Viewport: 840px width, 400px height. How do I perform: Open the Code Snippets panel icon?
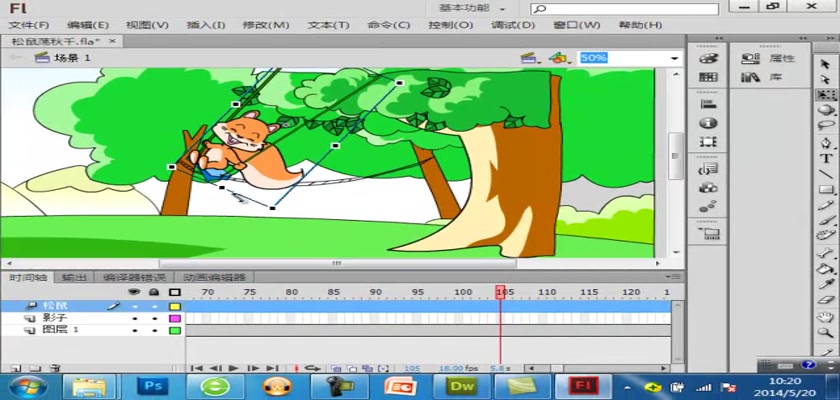(x=708, y=169)
